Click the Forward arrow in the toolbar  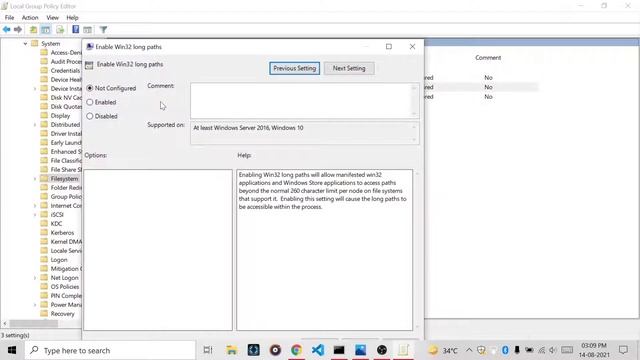[18, 29]
